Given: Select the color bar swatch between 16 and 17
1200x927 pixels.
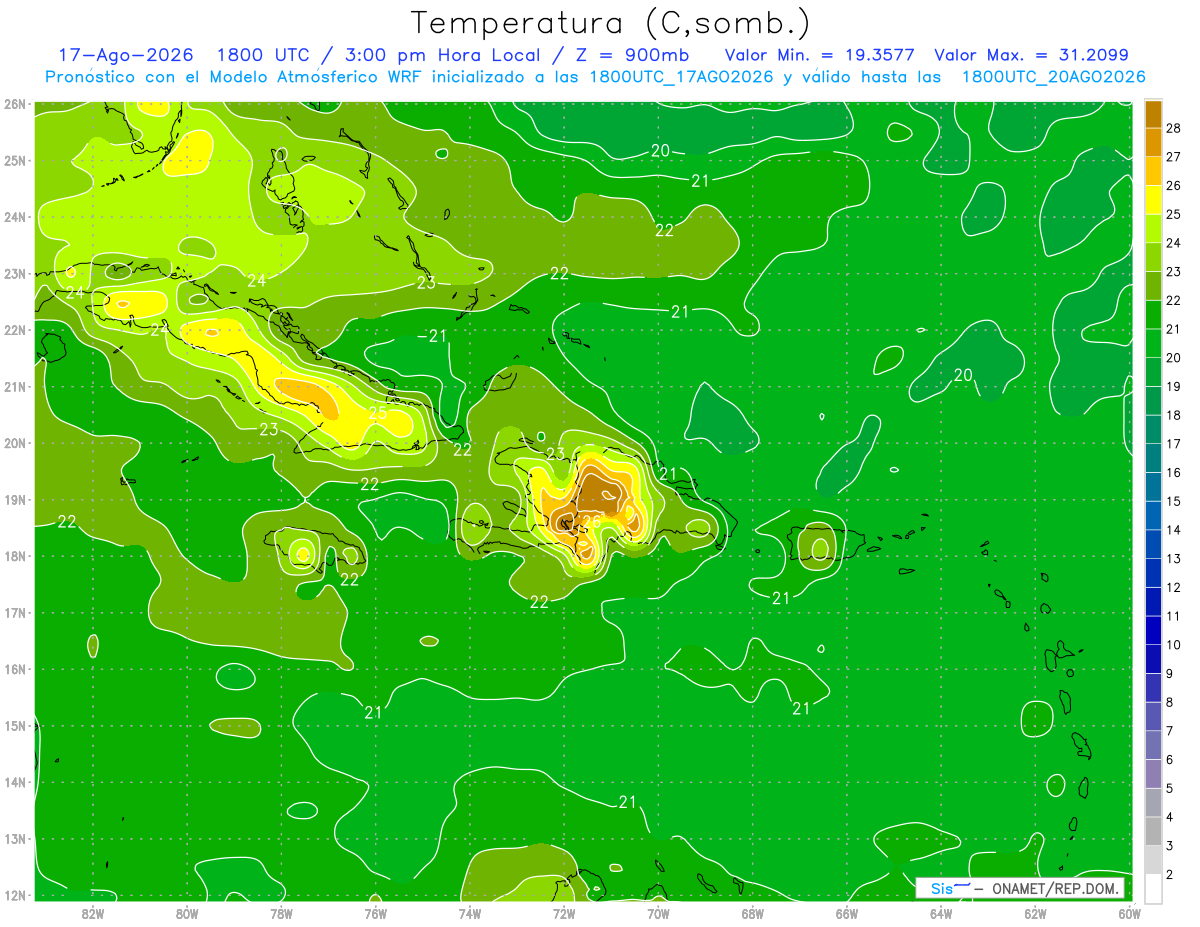Looking at the screenshot, I should [x=1153, y=457].
